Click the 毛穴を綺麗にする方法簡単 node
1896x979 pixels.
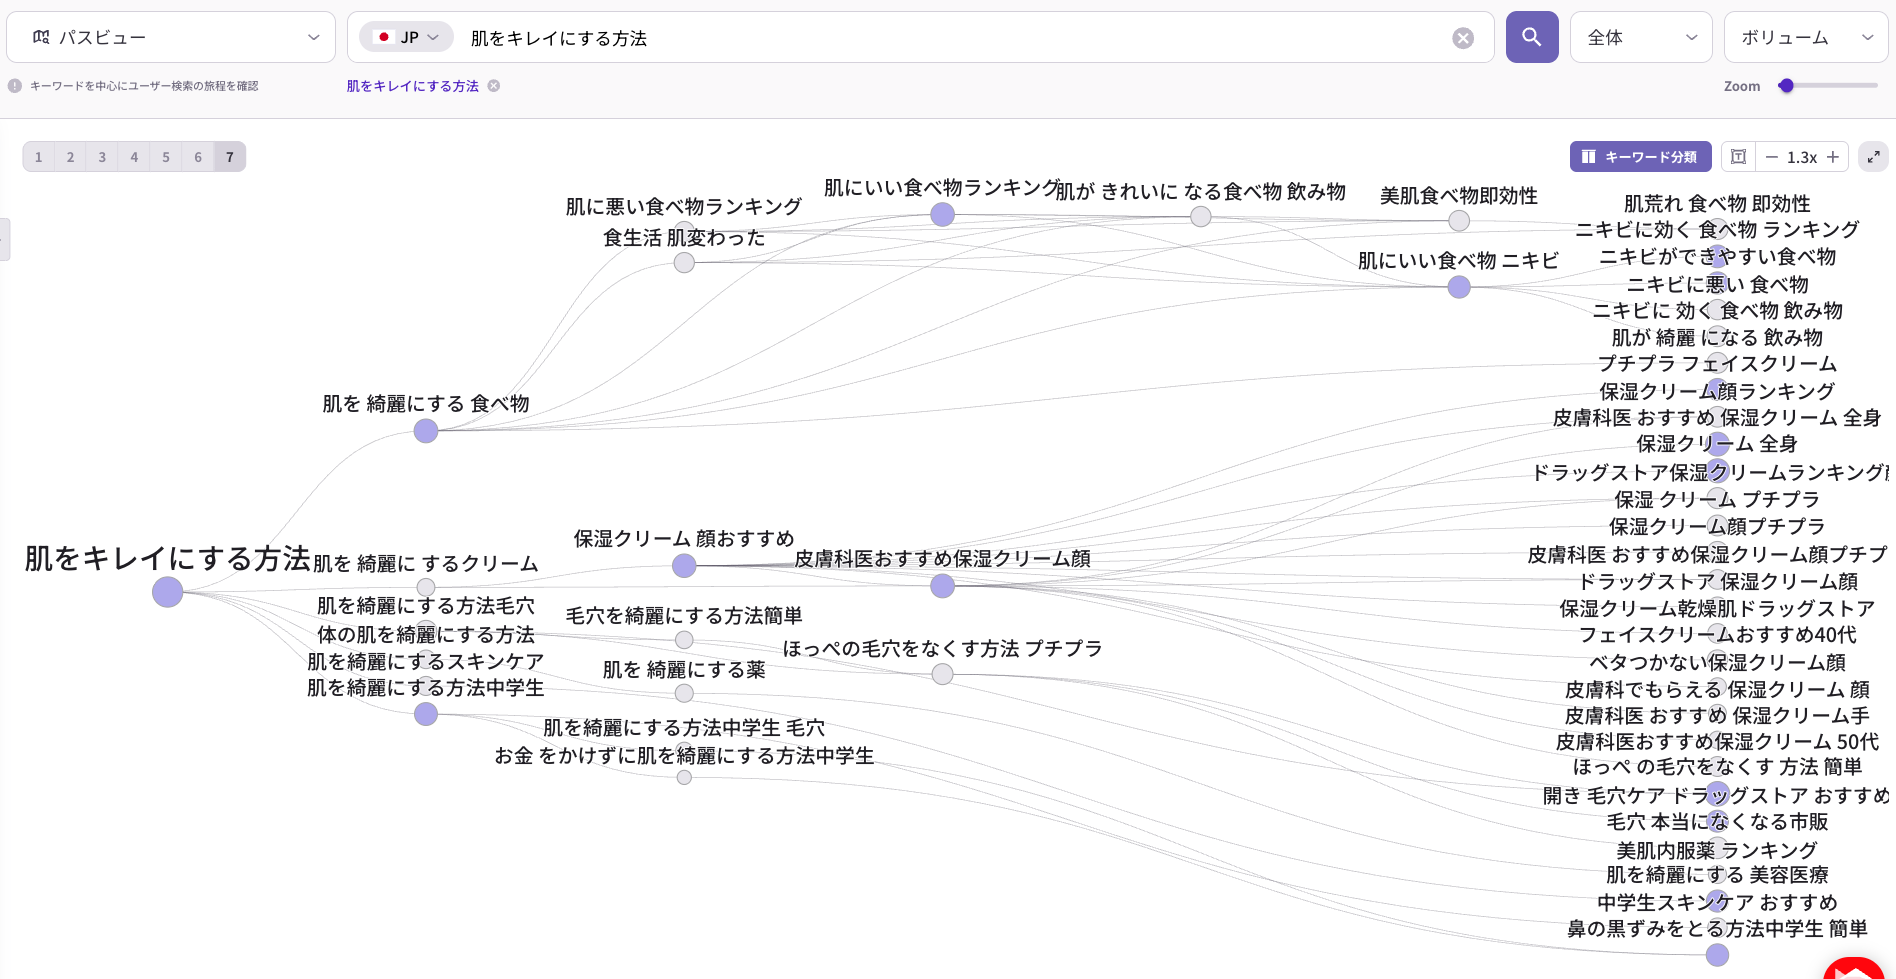coord(684,640)
